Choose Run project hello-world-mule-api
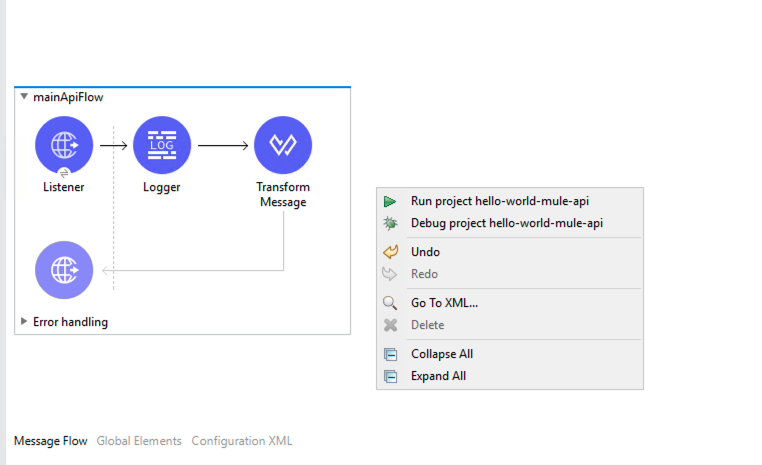Viewport: 762px width, 465px height. pyautogui.click(x=510, y=201)
